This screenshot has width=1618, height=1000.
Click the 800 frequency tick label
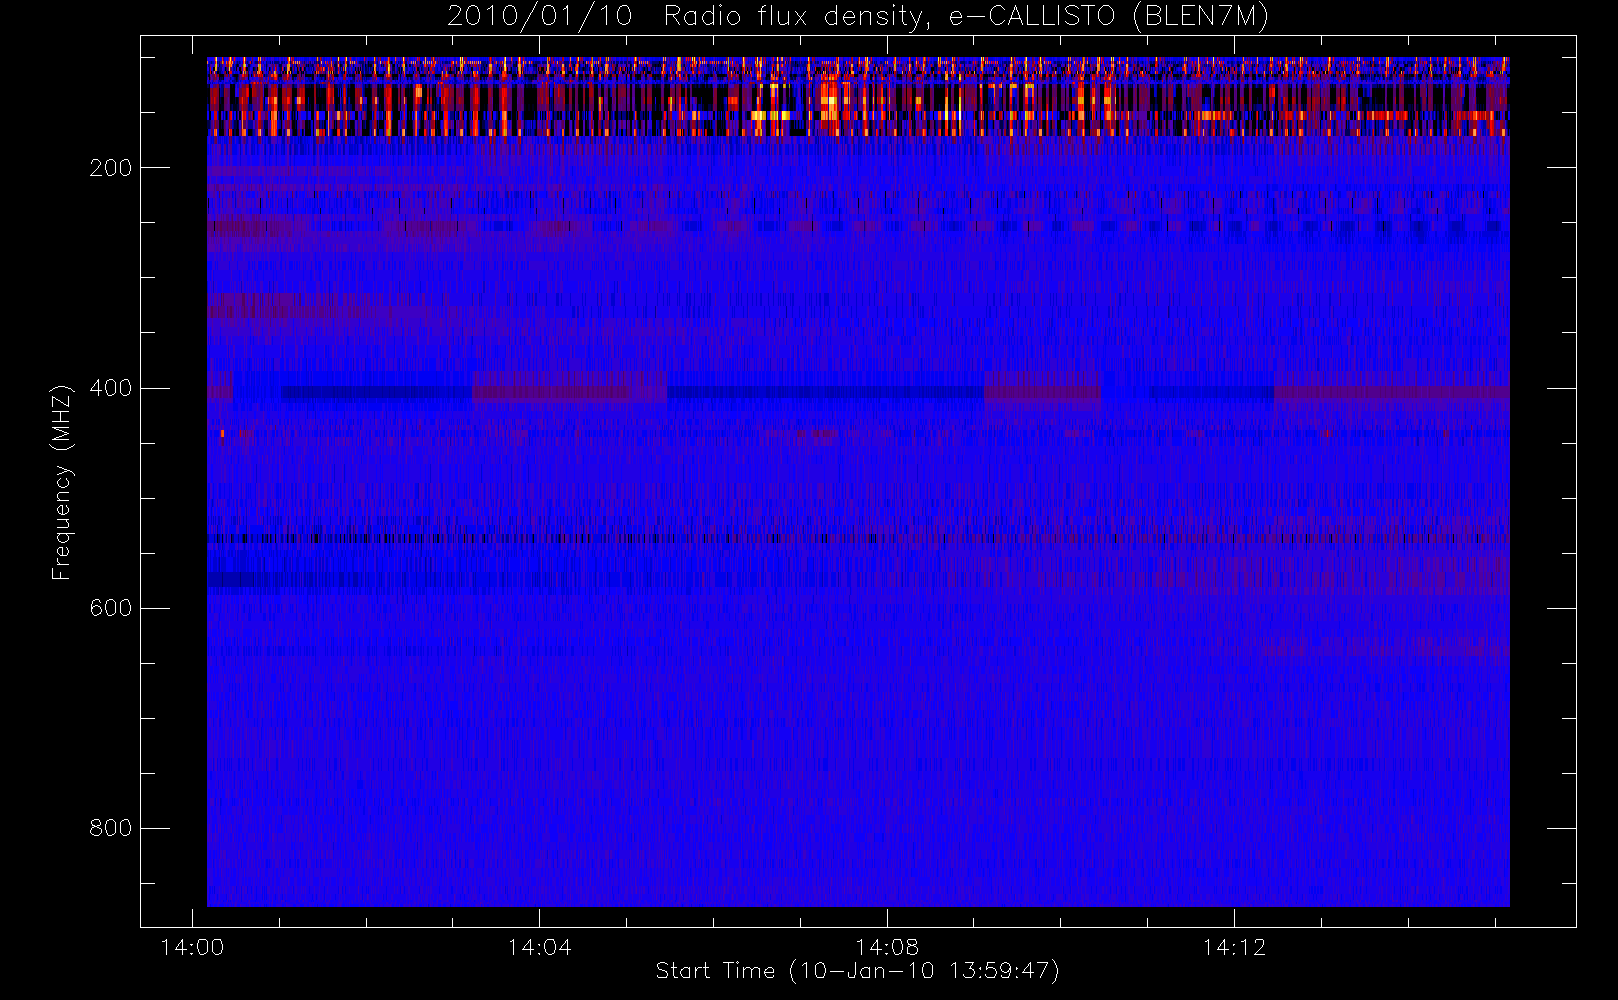point(110,828)
